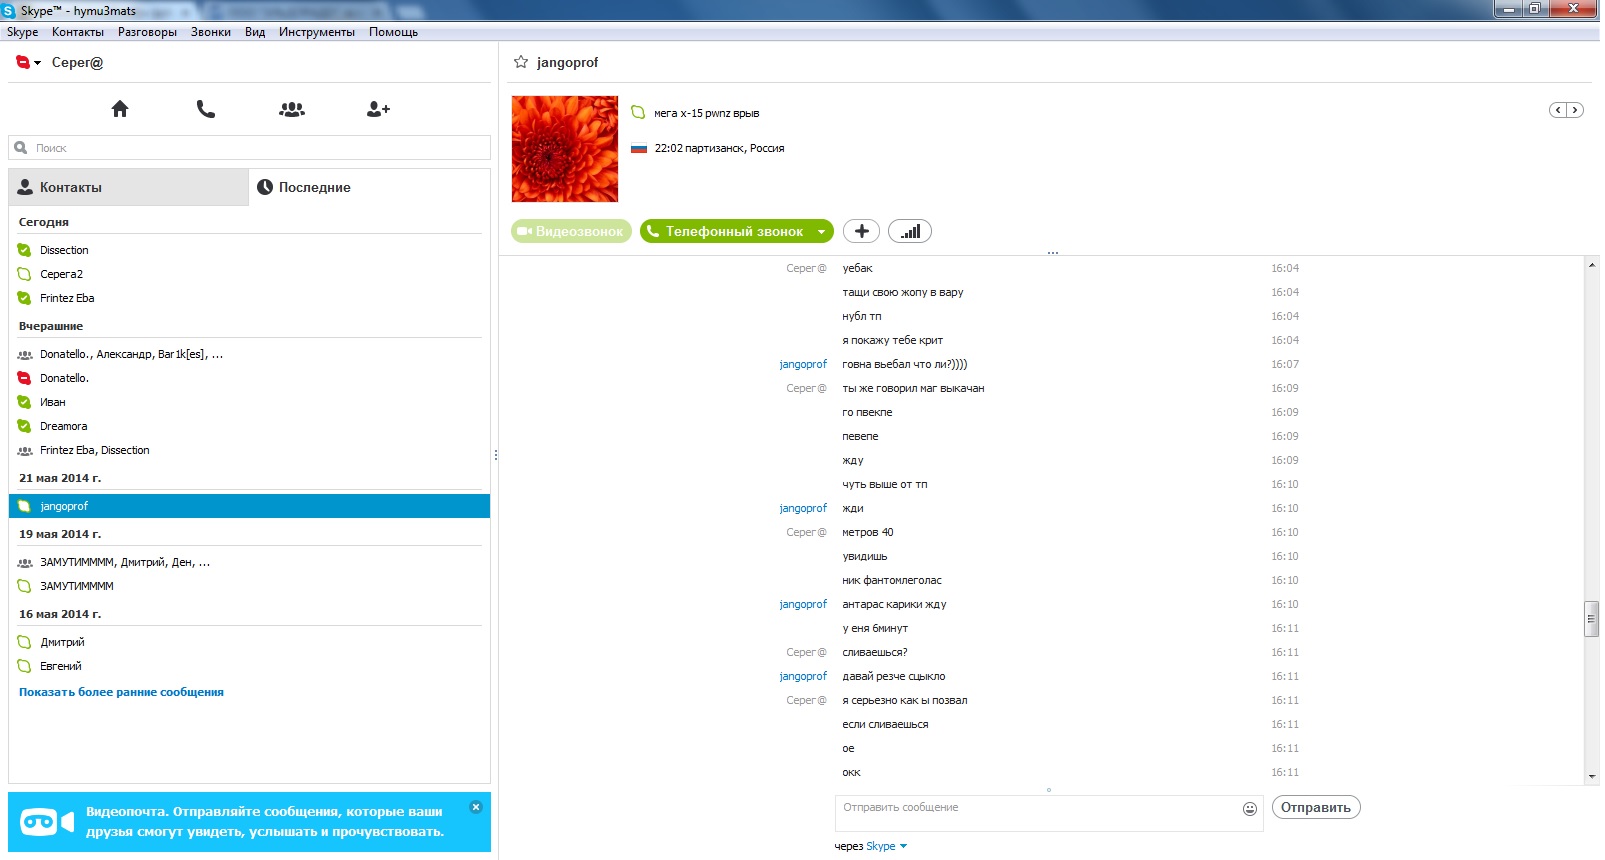Open the Frintez Eba conversation
Screen dimensions: 1605x860
click(249, 298)
